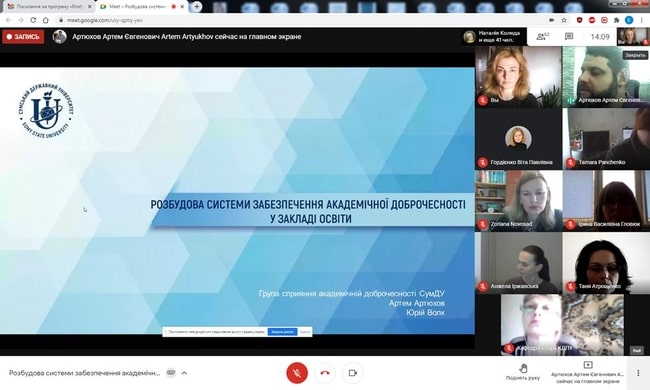The height and width of the screenshot is (390, 650).
Task: Select Ірина Василівна's video tile
Action: 606,201
